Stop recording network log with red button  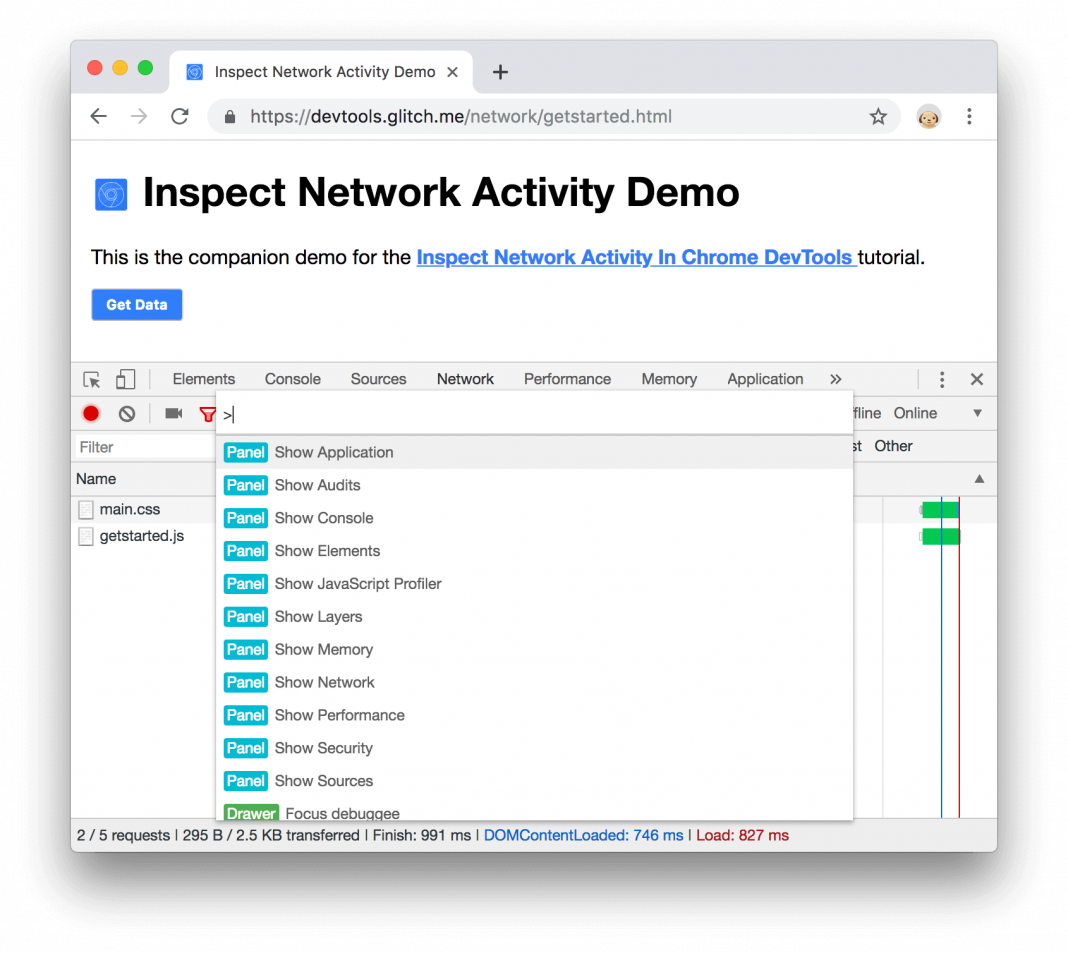tap(90, 413)
